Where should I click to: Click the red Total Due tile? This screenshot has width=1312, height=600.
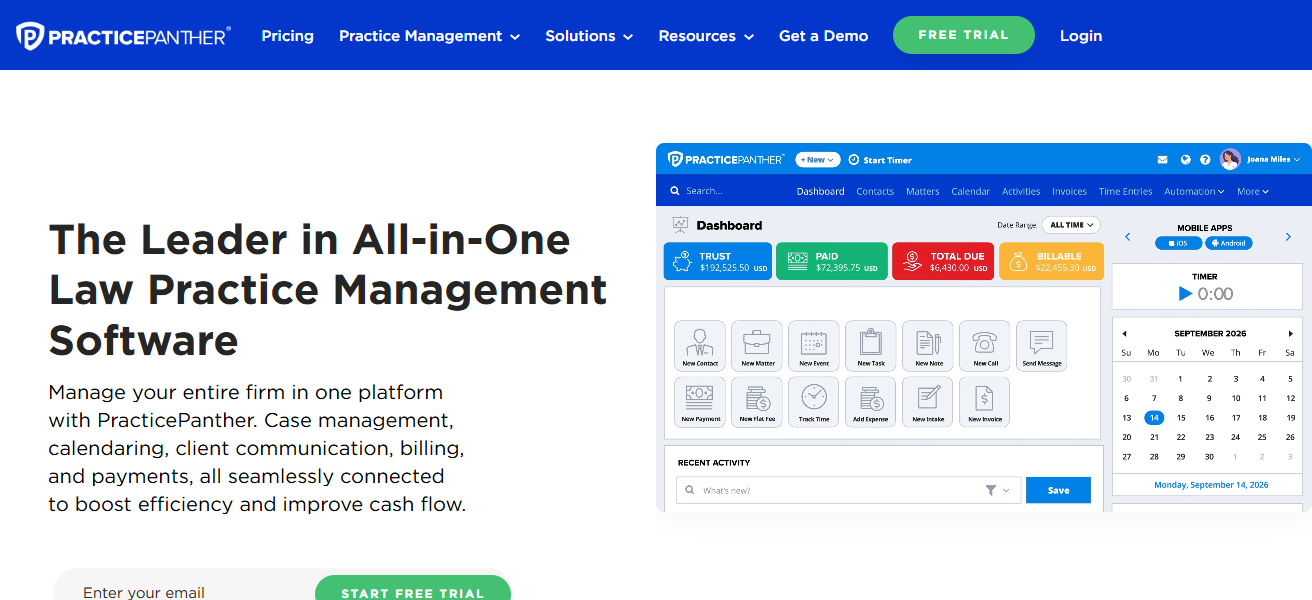941,261
